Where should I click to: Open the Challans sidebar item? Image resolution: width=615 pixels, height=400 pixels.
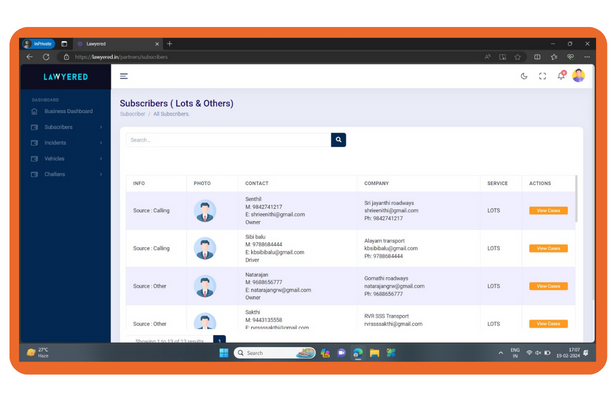click(x=54, y=174)
